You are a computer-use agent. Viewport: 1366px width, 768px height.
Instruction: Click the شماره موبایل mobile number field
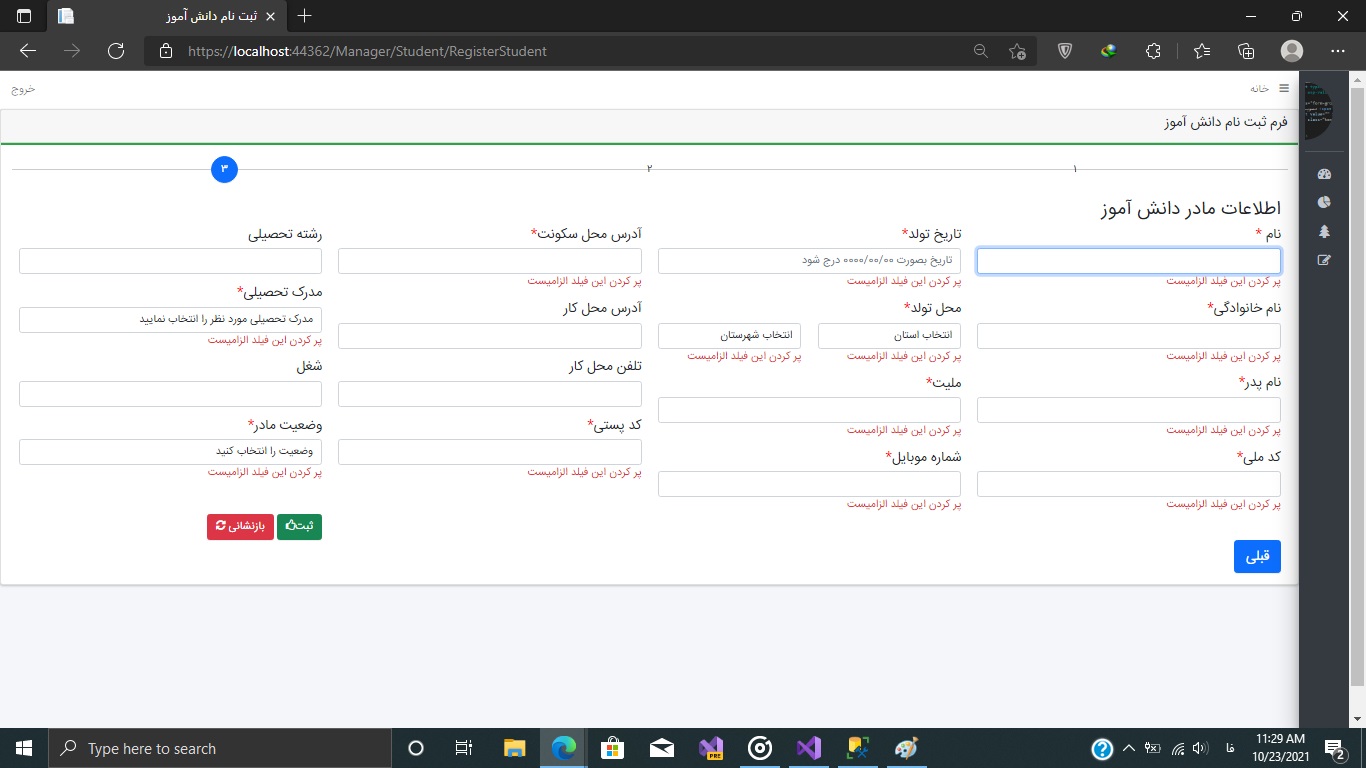coord(809,484)
